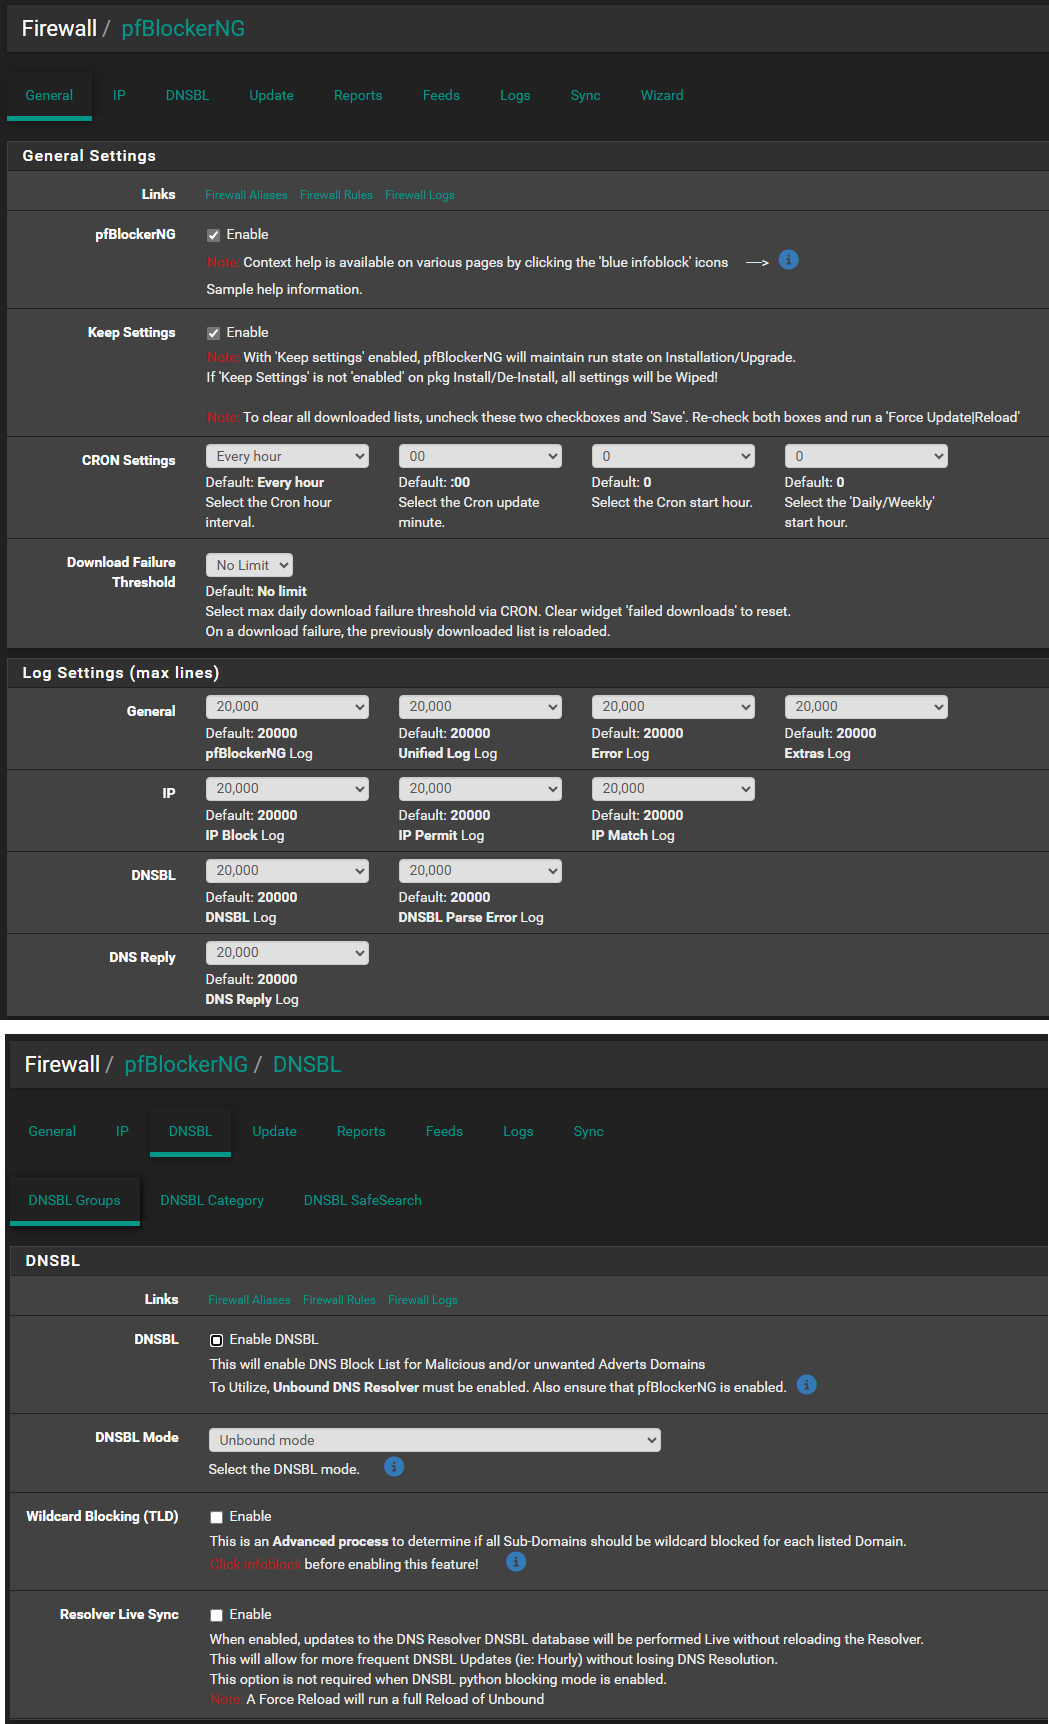1049x1724 pixels.
Task: Open Logs tab in top panel
Action: pyautogui.click(x=515, y=96)
